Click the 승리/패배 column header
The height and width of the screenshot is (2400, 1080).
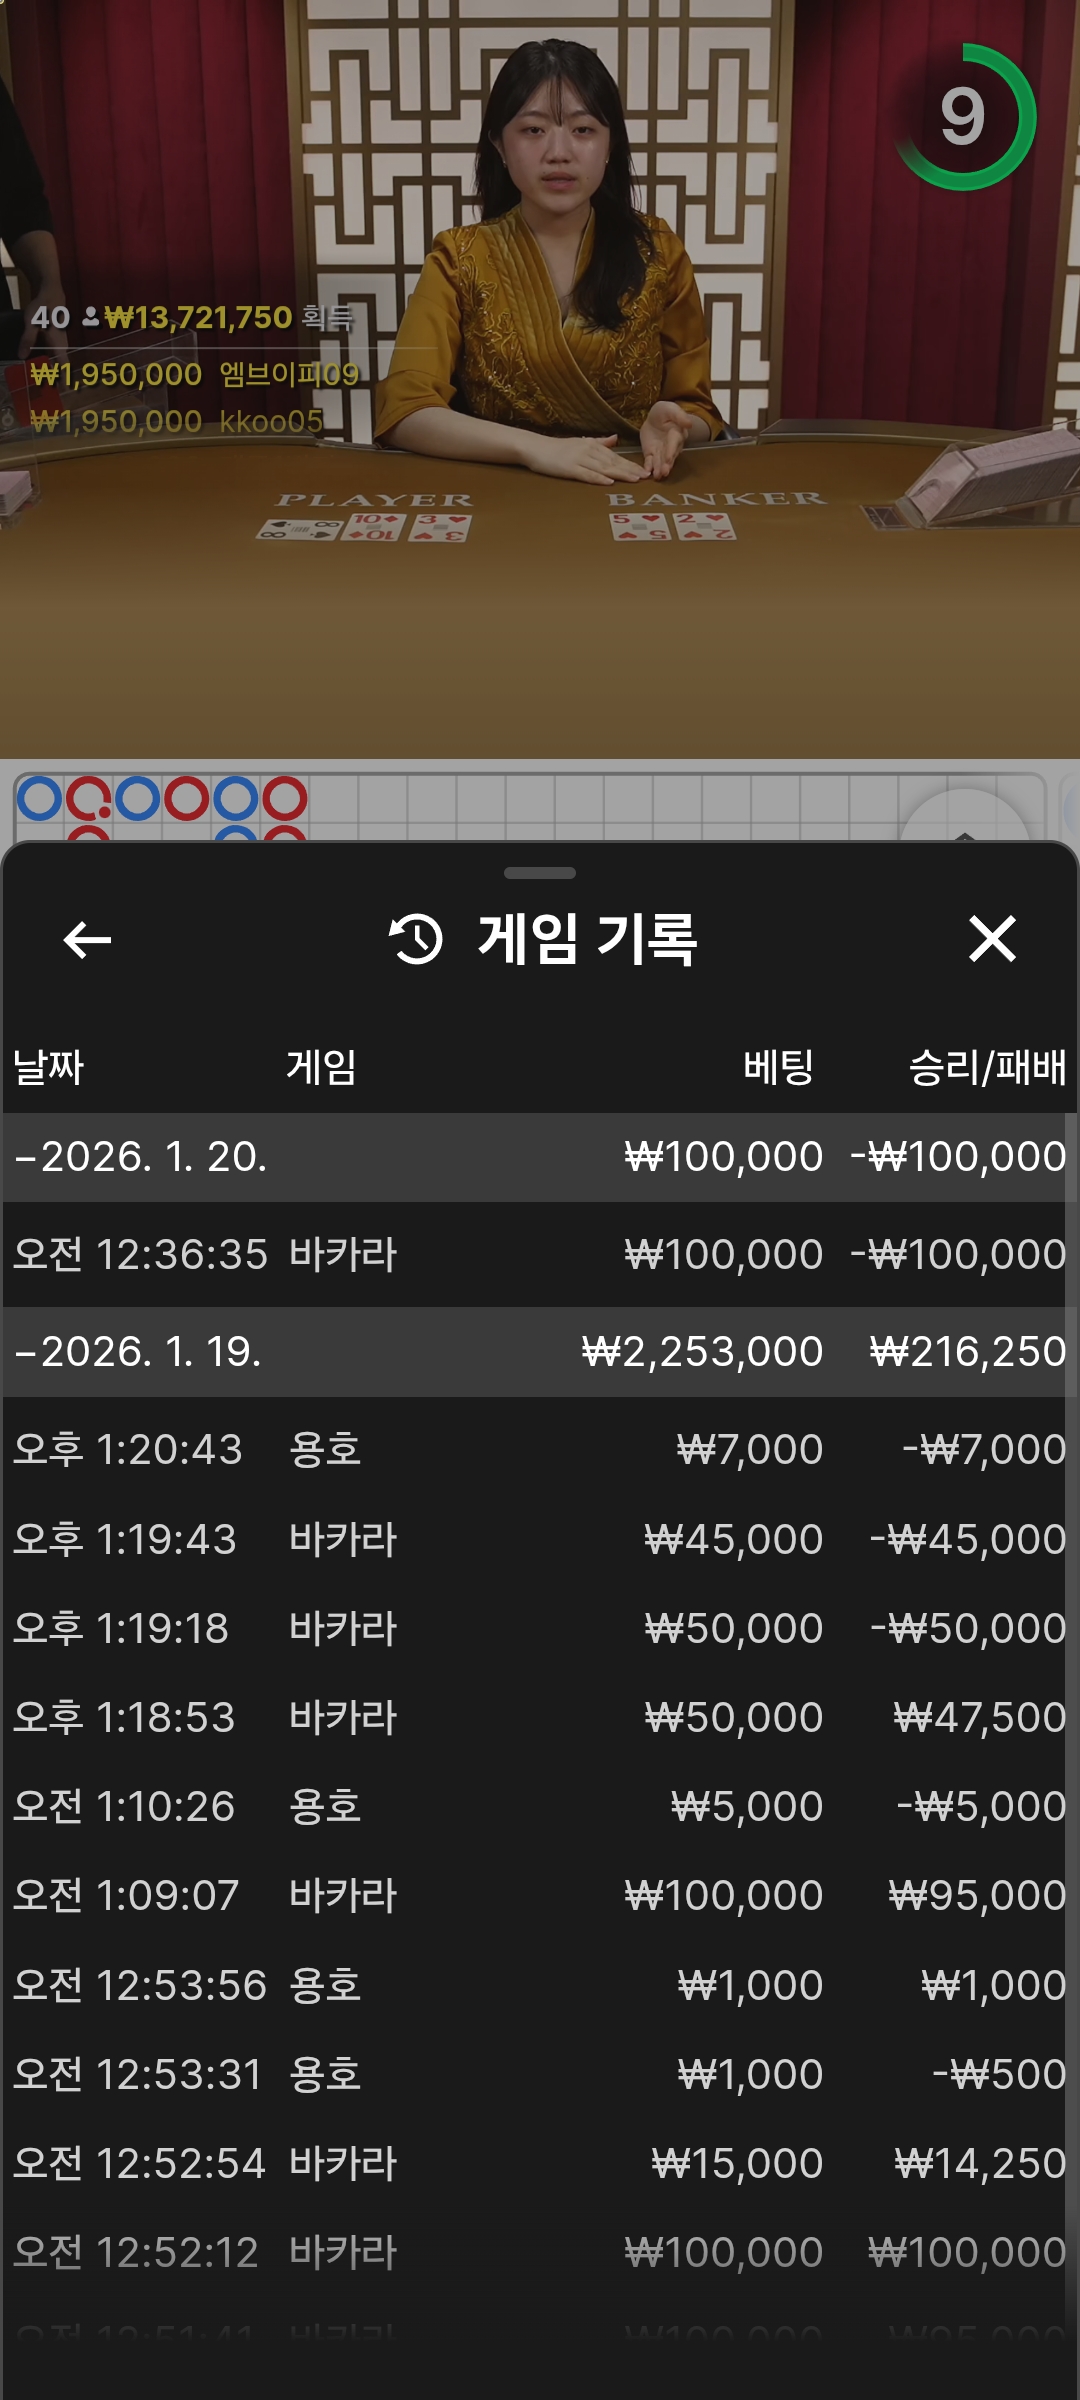(x=986, y=1067)
